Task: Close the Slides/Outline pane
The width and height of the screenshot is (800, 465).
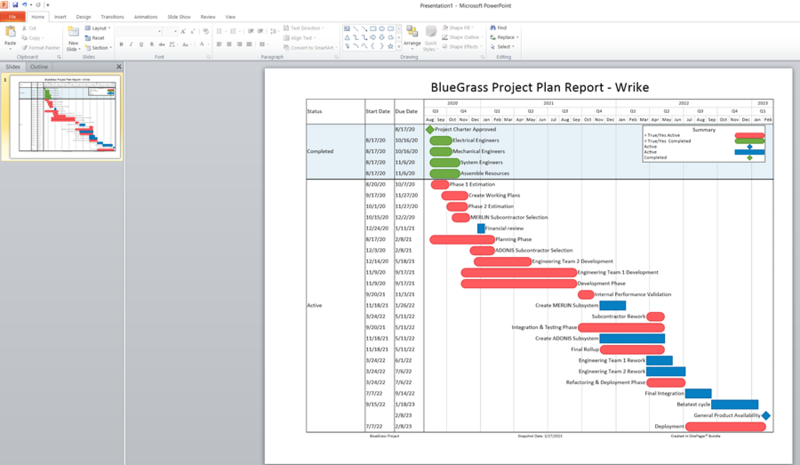Action: [x=118, y=67]
